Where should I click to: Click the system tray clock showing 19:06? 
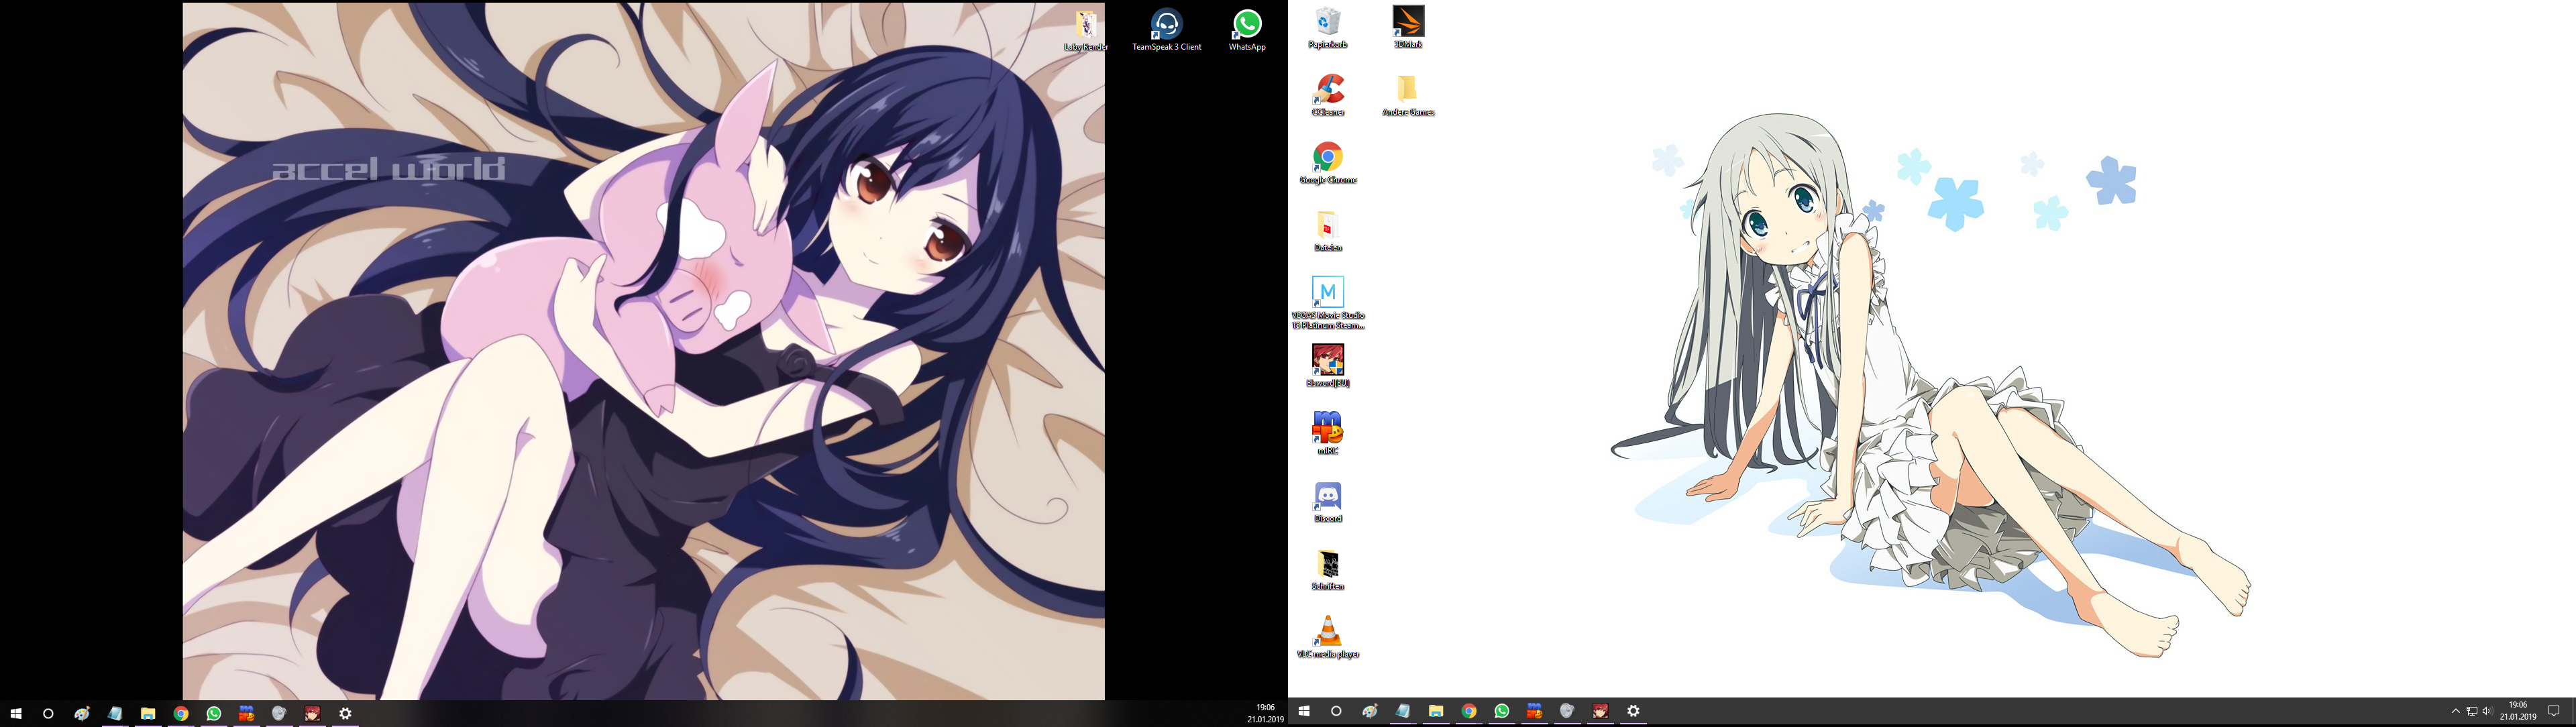2518,711
